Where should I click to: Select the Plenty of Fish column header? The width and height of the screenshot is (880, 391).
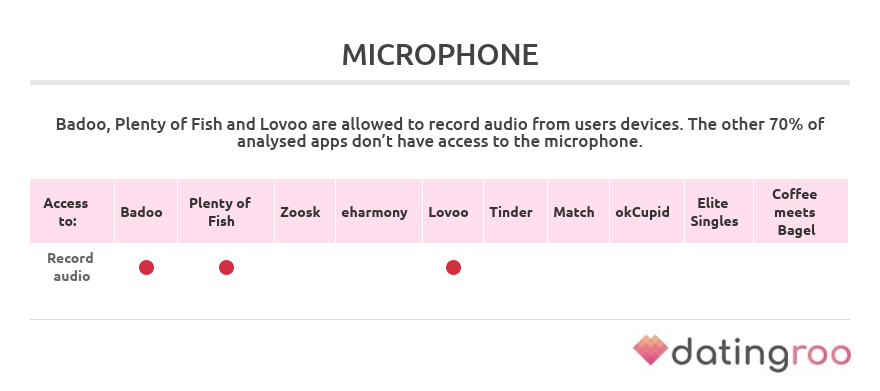(x=226, y=211)
